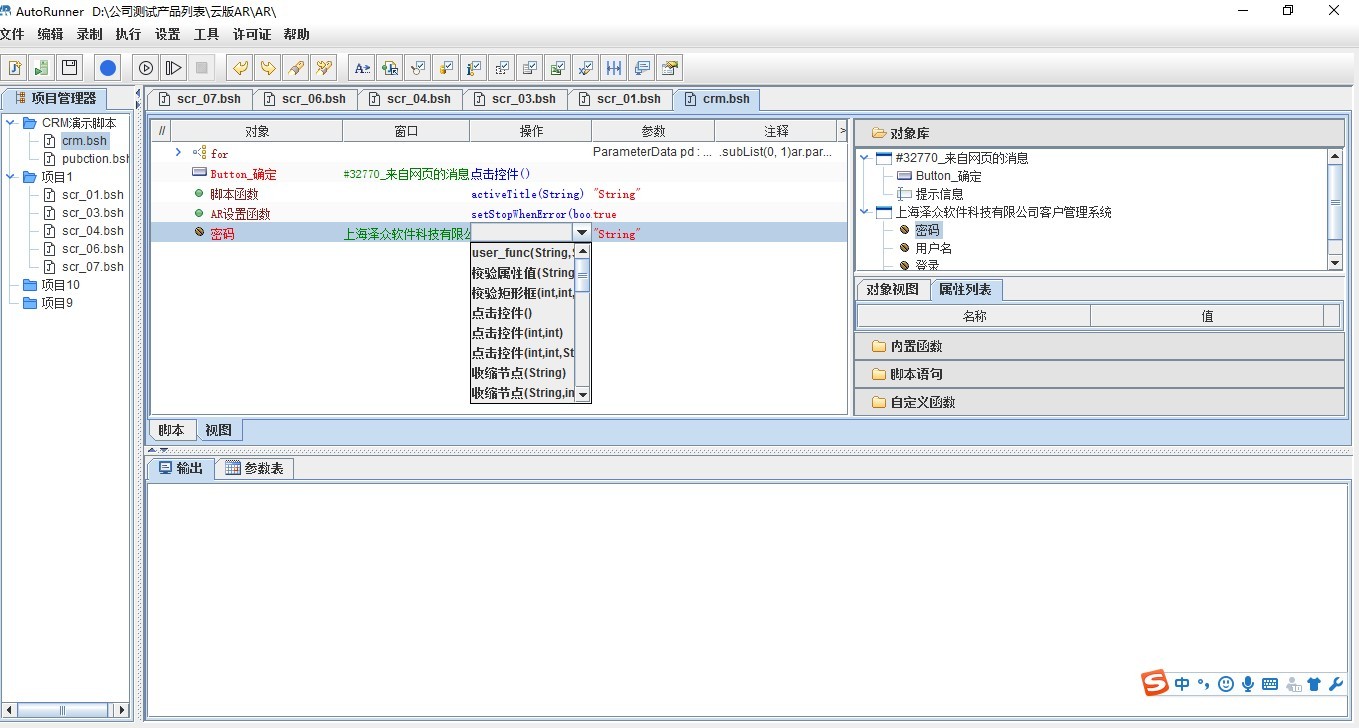This screenshot has width=1359, height=728.
Task: Open the blue shirt skin icon on IME bar
Action: click(1314, 684)
